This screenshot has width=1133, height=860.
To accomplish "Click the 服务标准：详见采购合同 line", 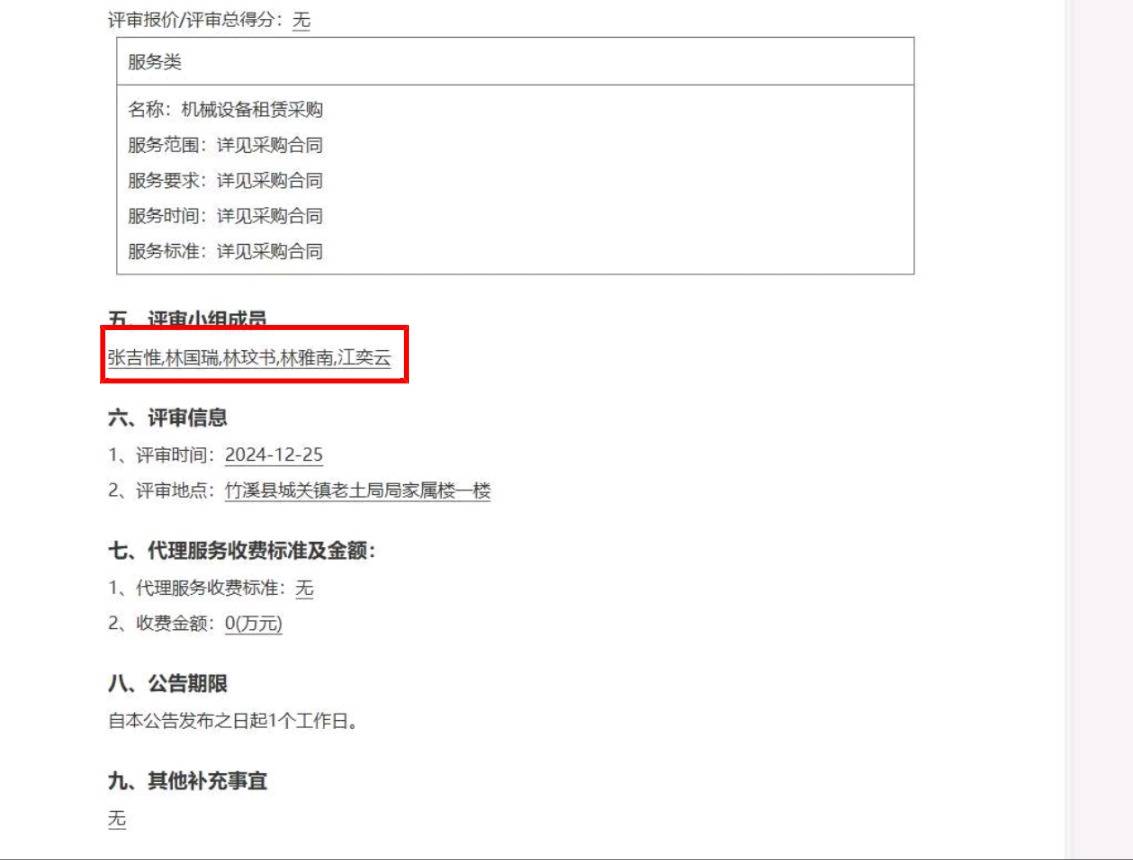I will [225, 251].
